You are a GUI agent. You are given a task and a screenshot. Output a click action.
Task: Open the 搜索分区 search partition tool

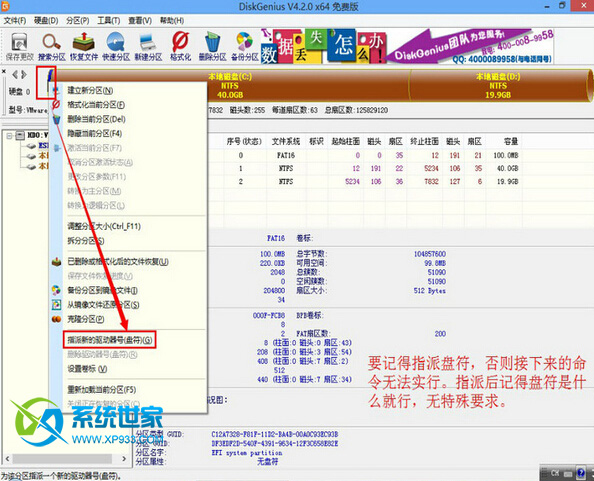click(x=52, y=46)
